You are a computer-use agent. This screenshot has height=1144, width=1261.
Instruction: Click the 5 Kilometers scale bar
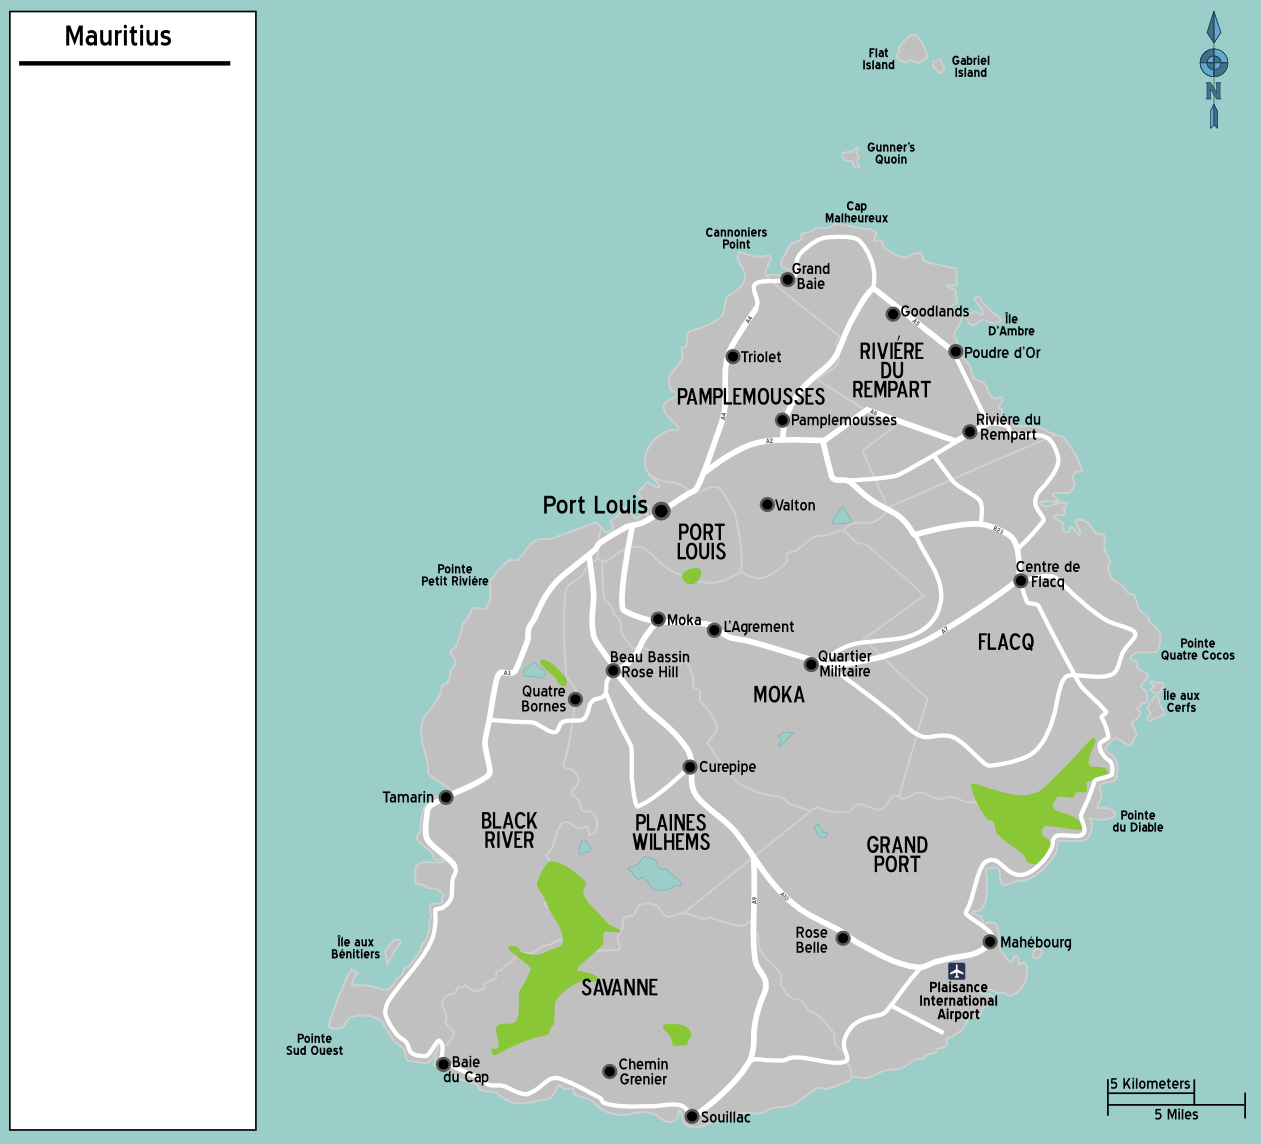(1150, 1085)
